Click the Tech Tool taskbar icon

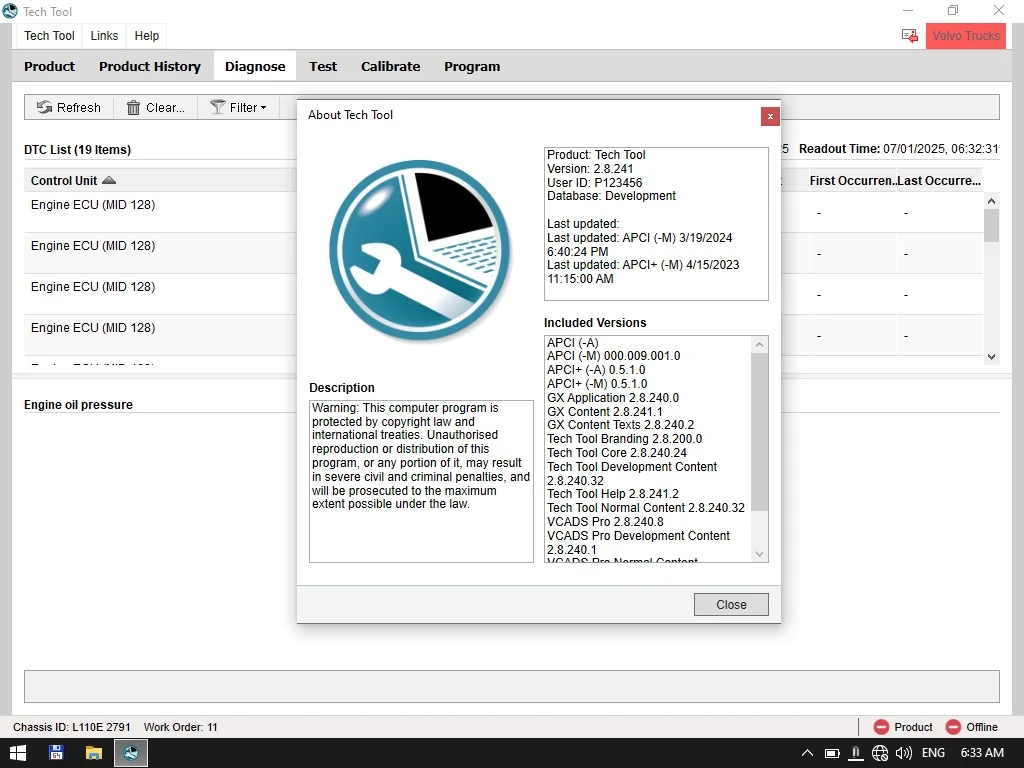click(x=131, y=753)
